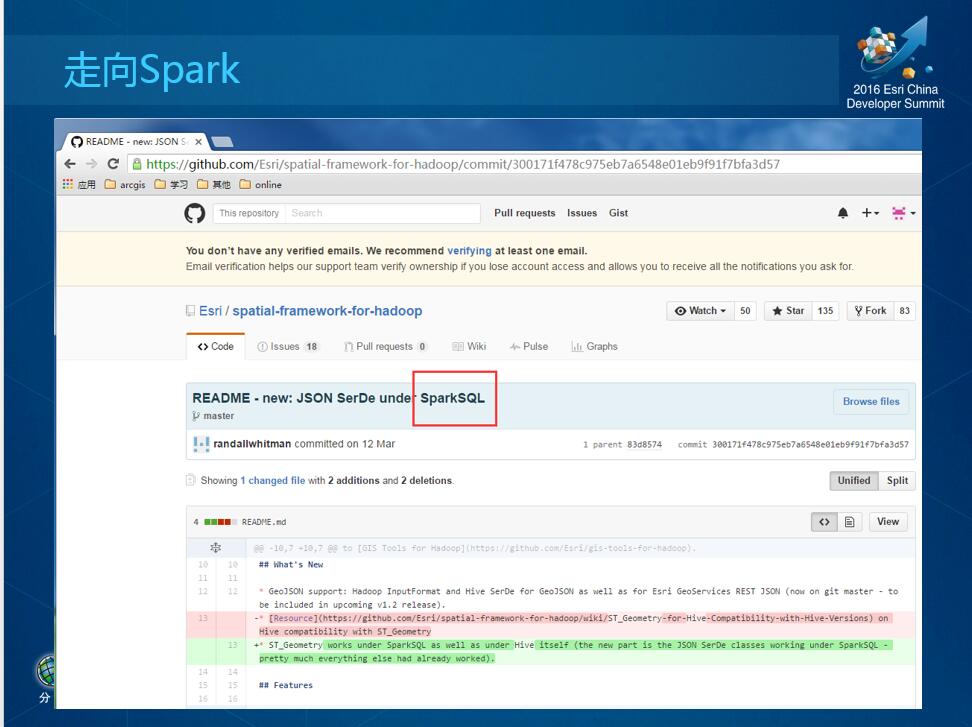The image size is (972, 727).
Task: Click Pull requests in top navigation
Action: [524, 213]
